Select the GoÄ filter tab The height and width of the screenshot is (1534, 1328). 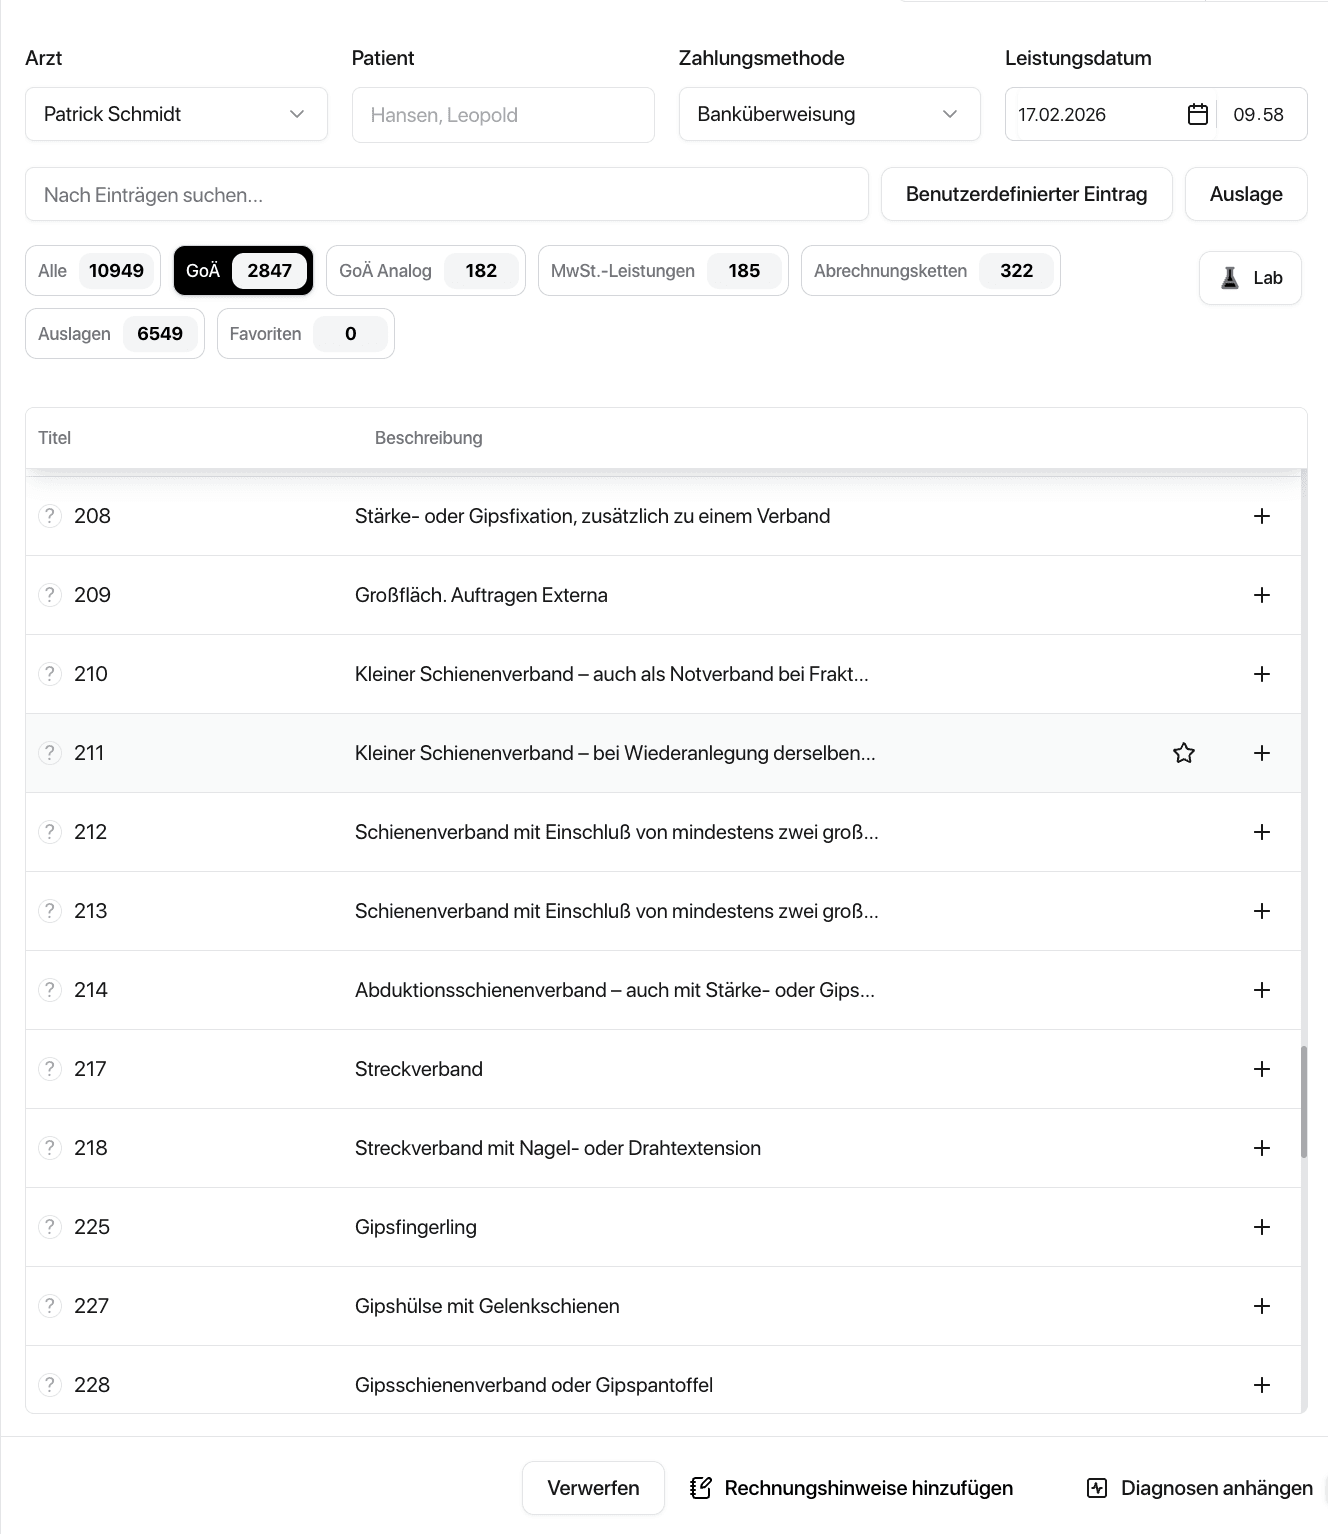click(x=243, y=271)
